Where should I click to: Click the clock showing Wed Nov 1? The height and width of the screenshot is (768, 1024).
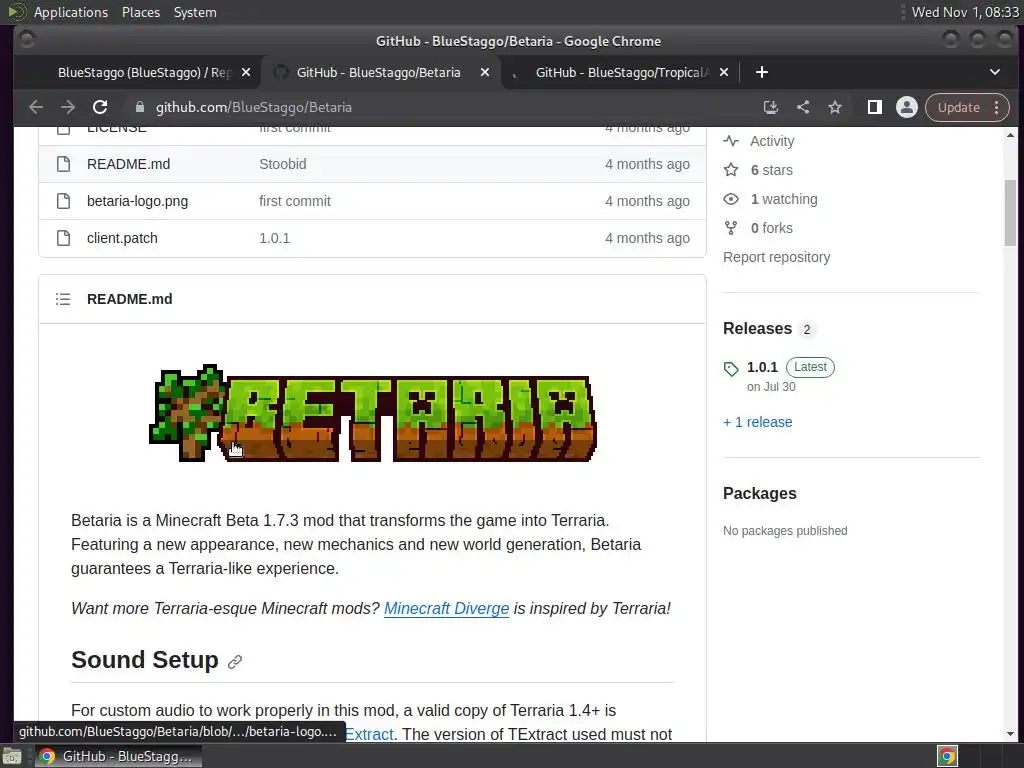click(x=965, y=12)
